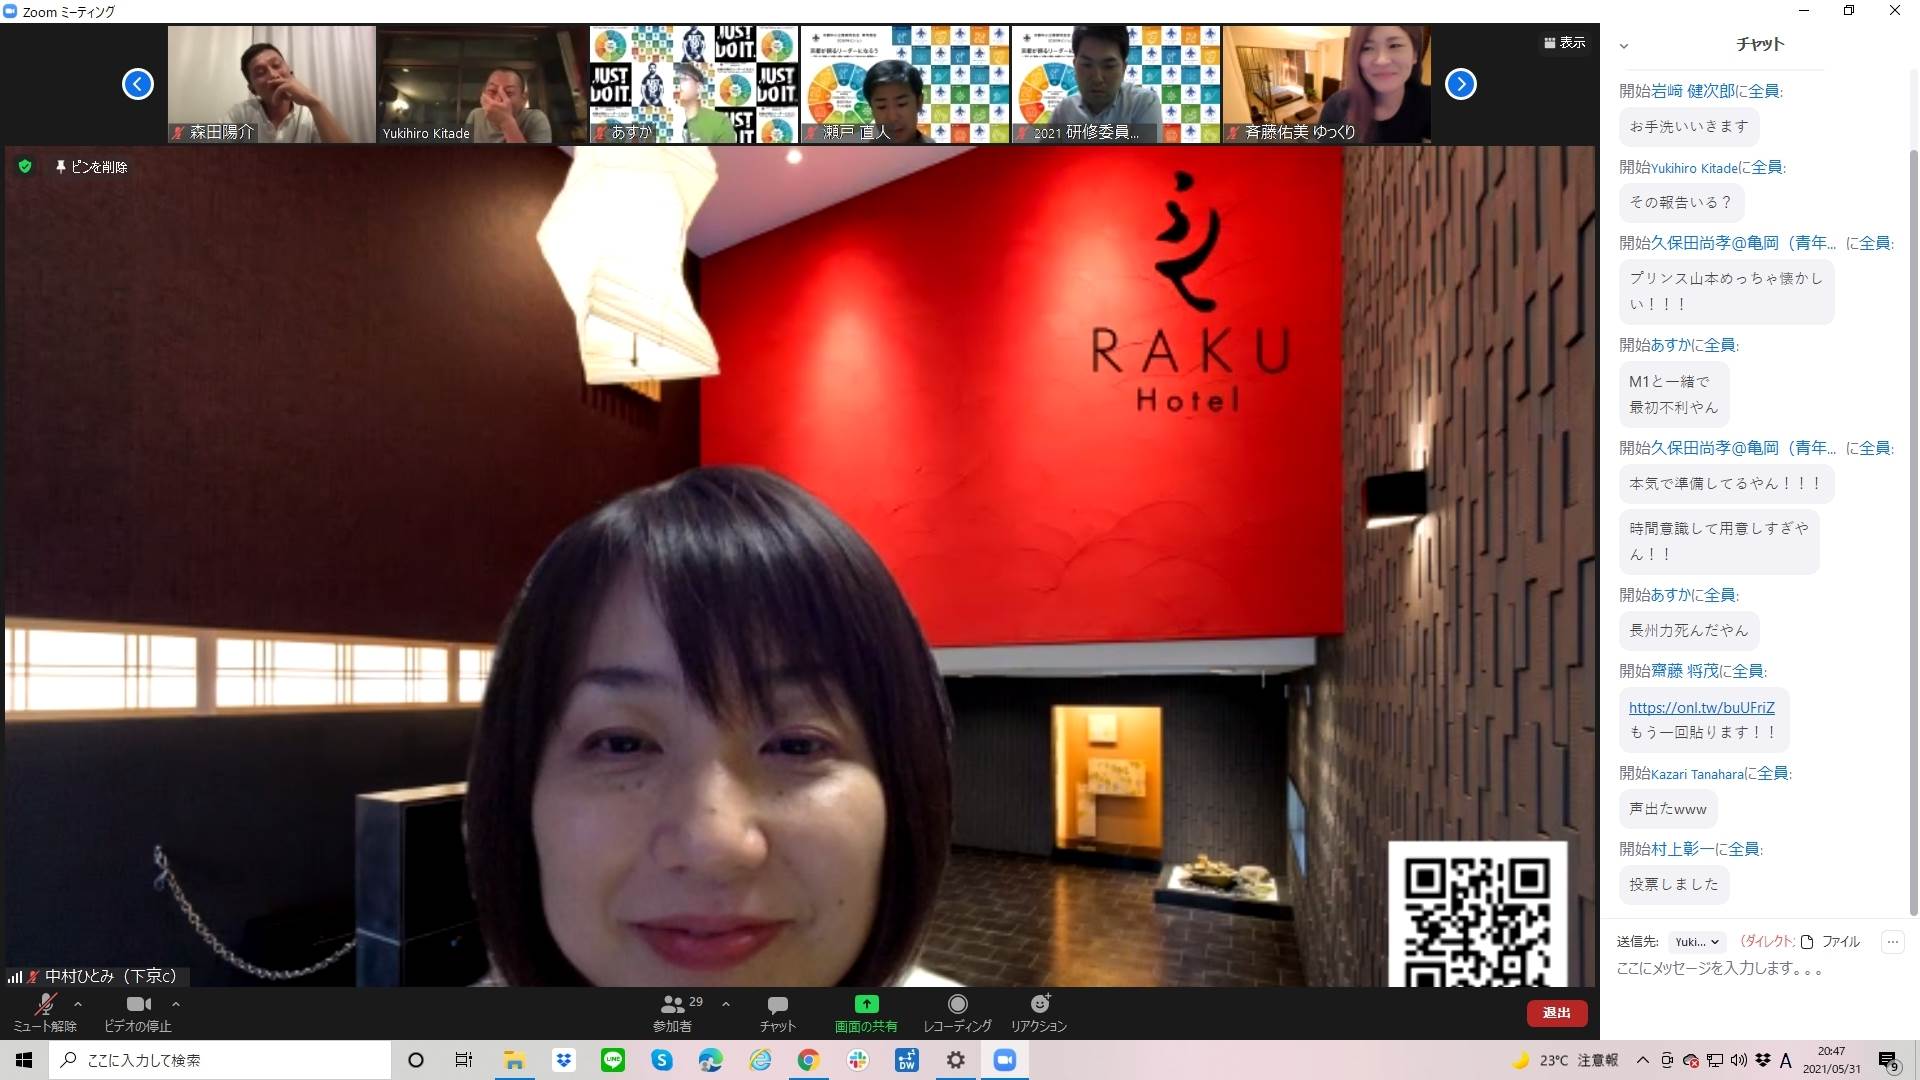Image resolution: width=1920 pixels, height=1080 pixels.
Task: Open File Explorer from taskbar
Action: tap(514, 1060)
